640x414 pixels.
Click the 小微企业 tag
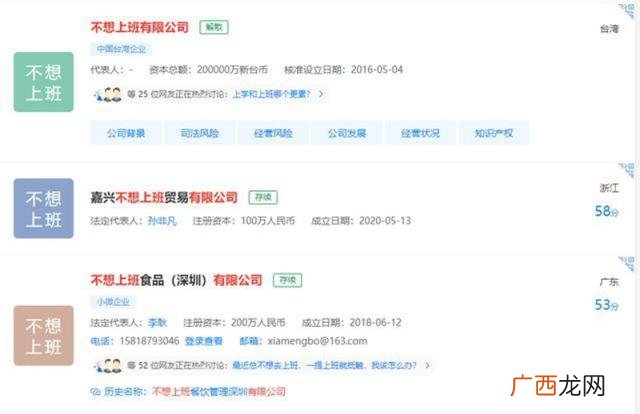click(x=113, y=302)
